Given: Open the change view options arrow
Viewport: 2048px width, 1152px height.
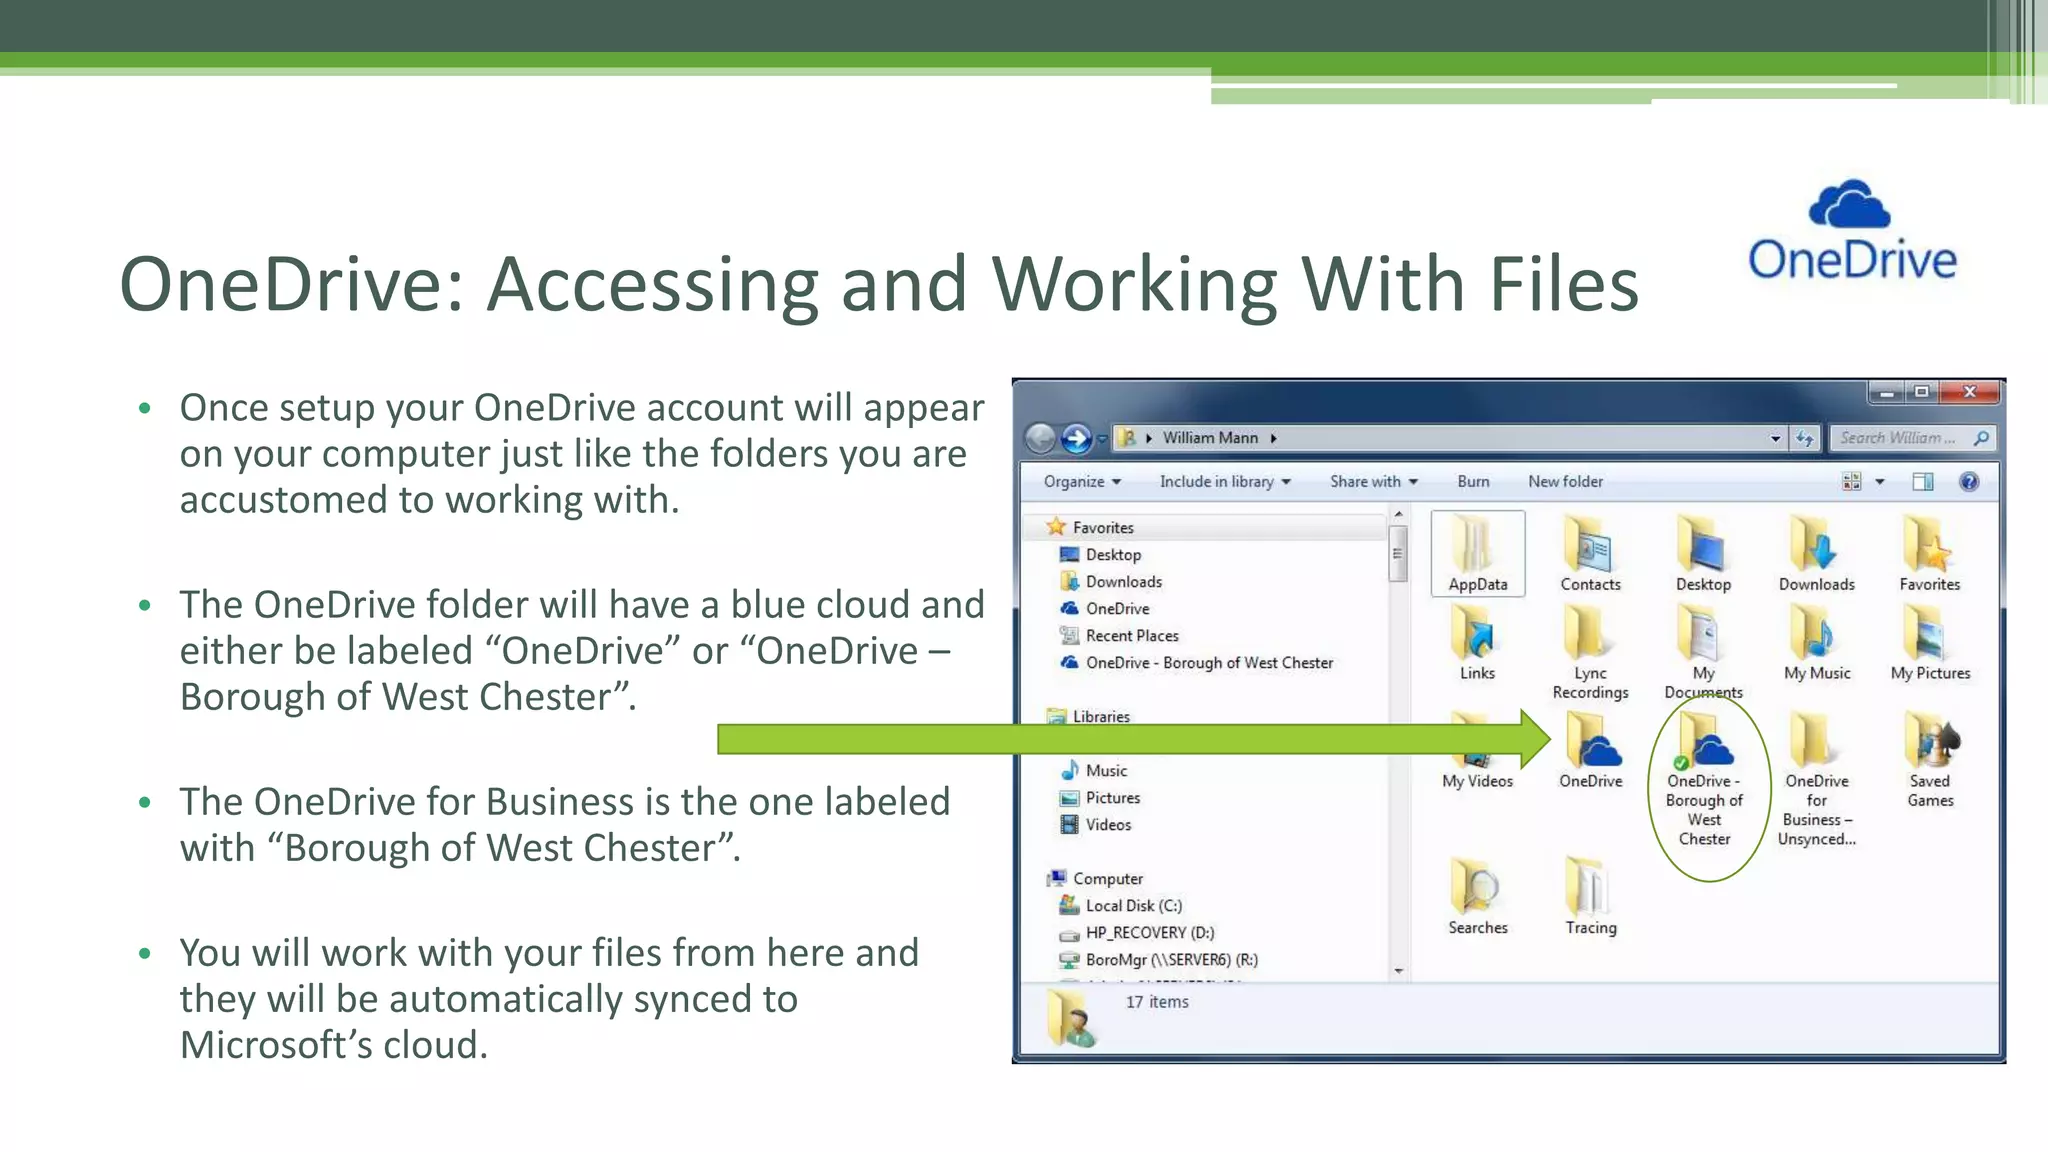Looking at the screenshot, I should click(1880, 482).
